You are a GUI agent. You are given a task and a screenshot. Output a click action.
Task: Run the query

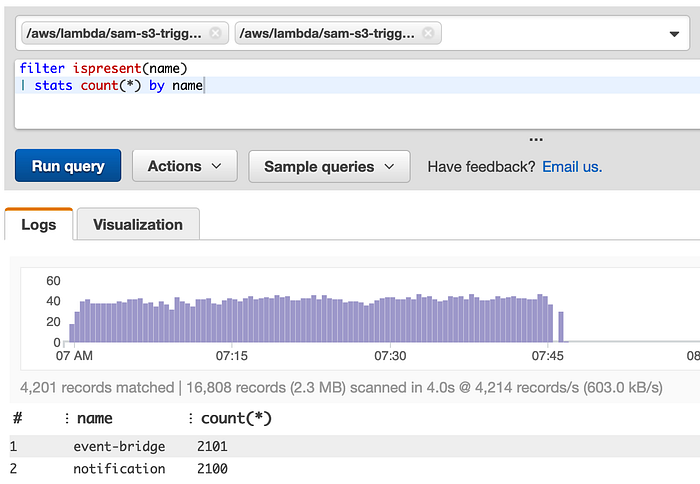pyautogui.click(x=68, y=166)
